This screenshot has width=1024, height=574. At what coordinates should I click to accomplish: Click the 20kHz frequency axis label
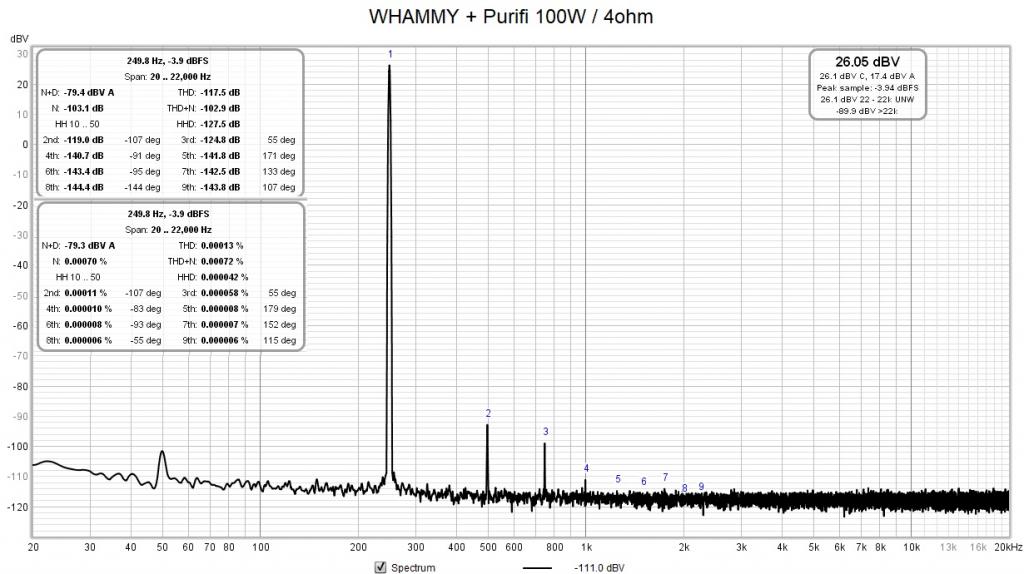pyautogui.click(x=1008, y=547)
